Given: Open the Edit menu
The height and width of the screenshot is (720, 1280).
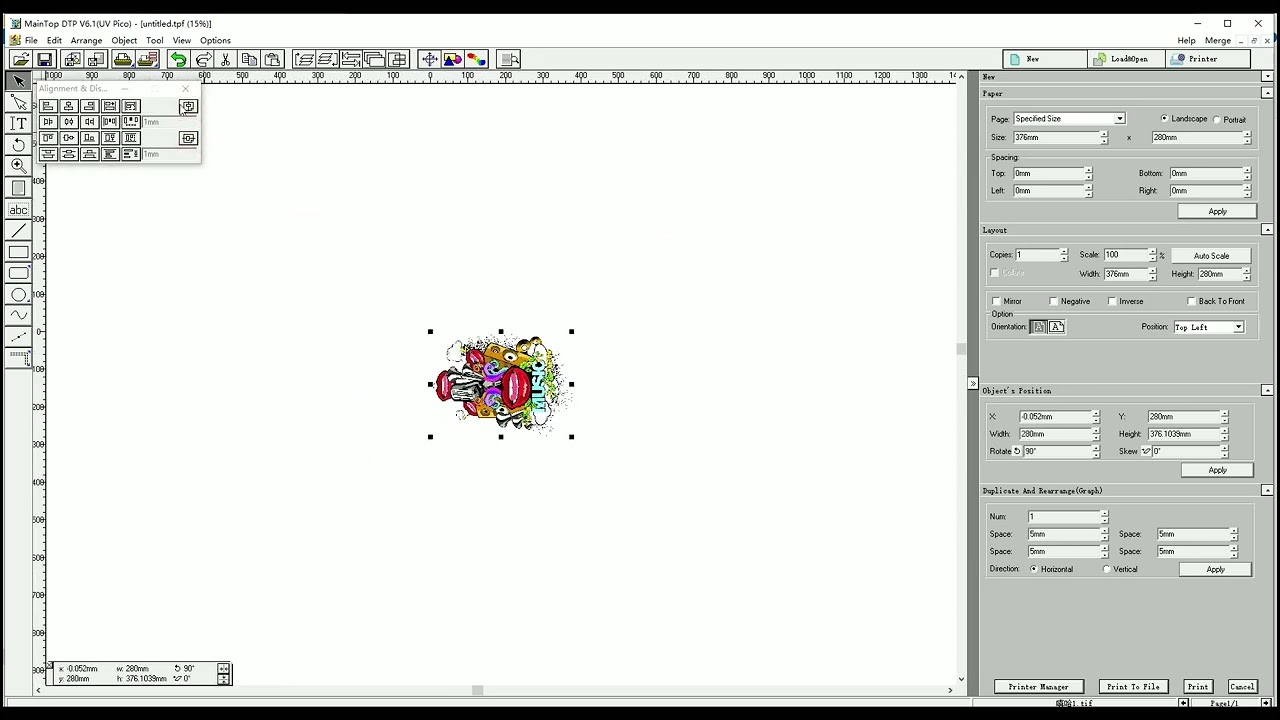Looking at the screenshot, I should coord(54,41).
